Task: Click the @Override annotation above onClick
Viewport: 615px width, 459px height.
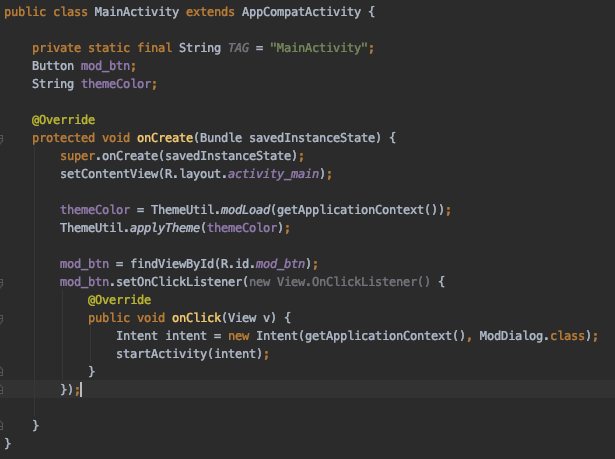Action: point(119,300)
